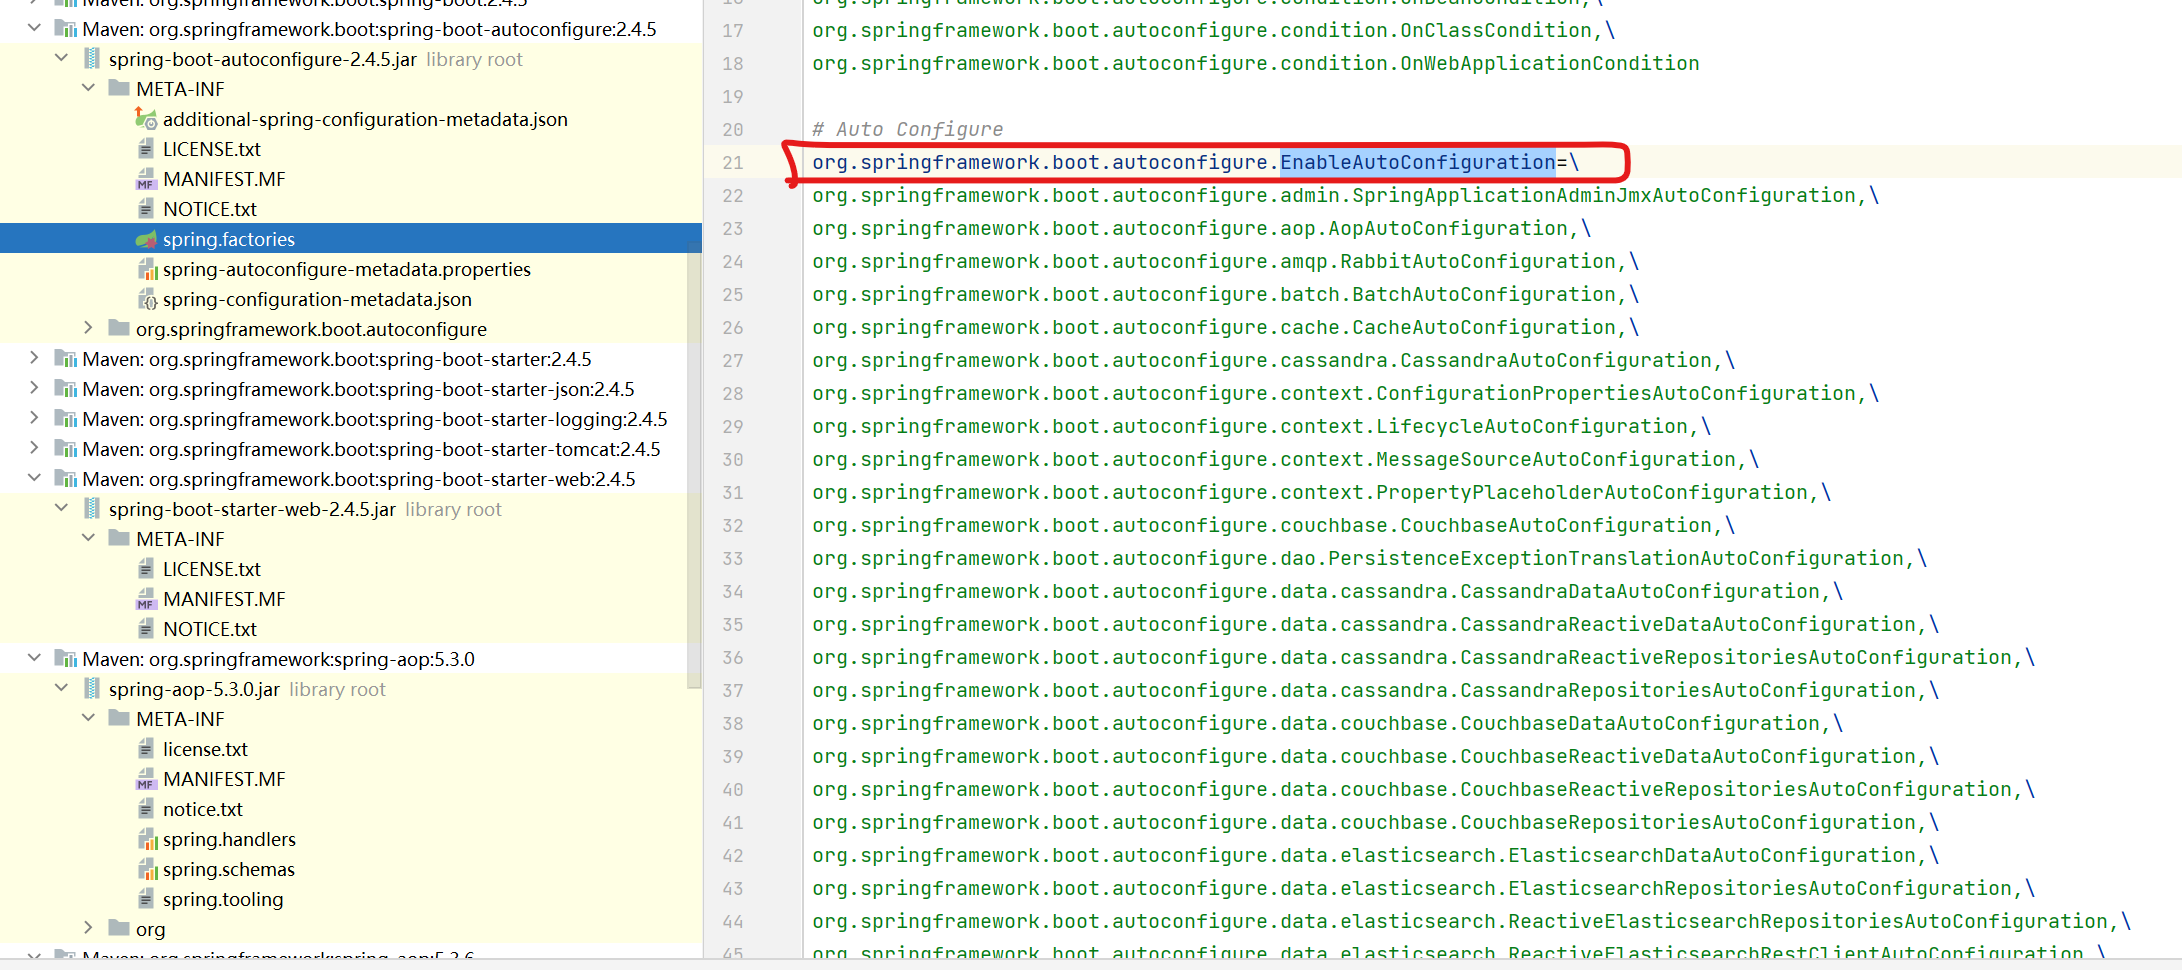Select spring.tooling file in tree

pos(223,899)
